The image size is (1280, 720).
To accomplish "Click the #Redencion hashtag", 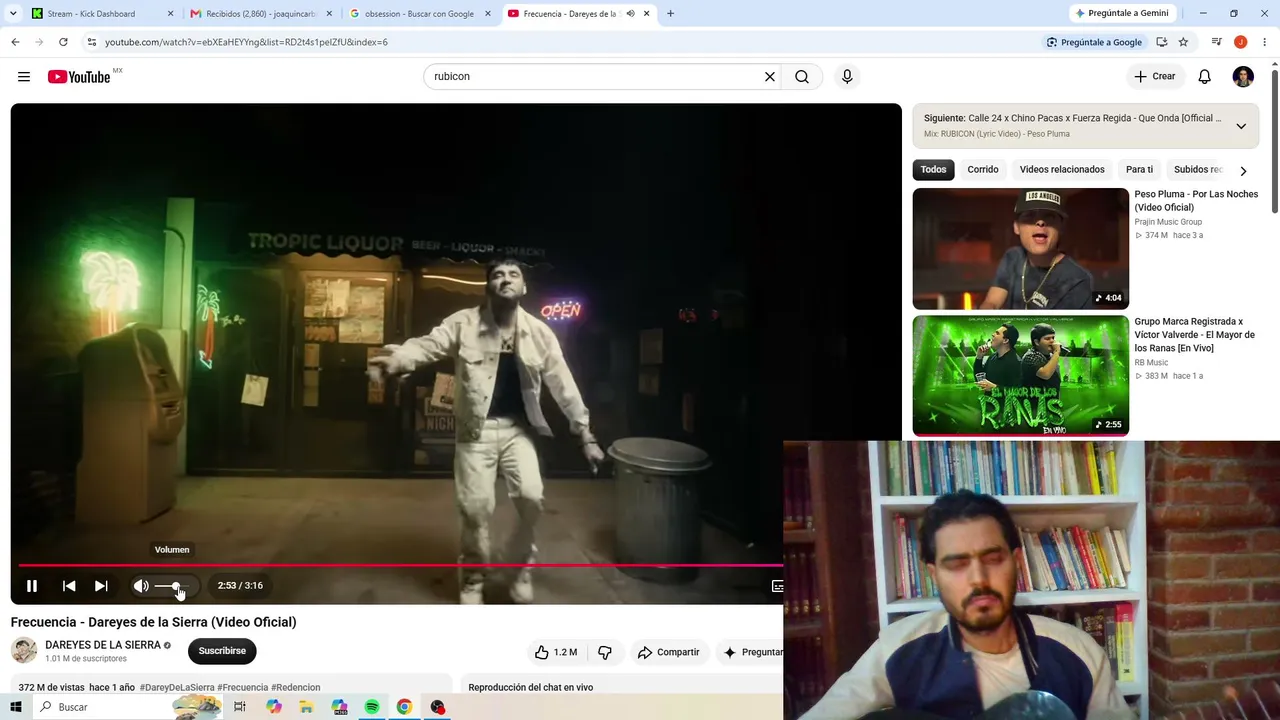I will [296, 688].
